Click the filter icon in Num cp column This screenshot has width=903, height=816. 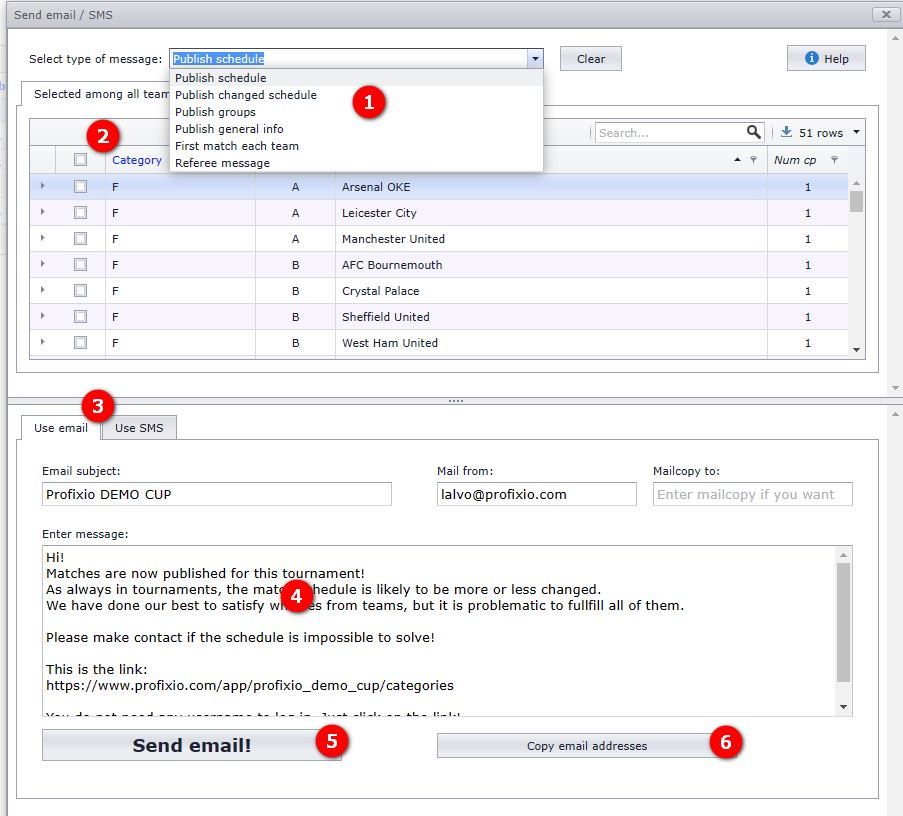pos(834,160)
